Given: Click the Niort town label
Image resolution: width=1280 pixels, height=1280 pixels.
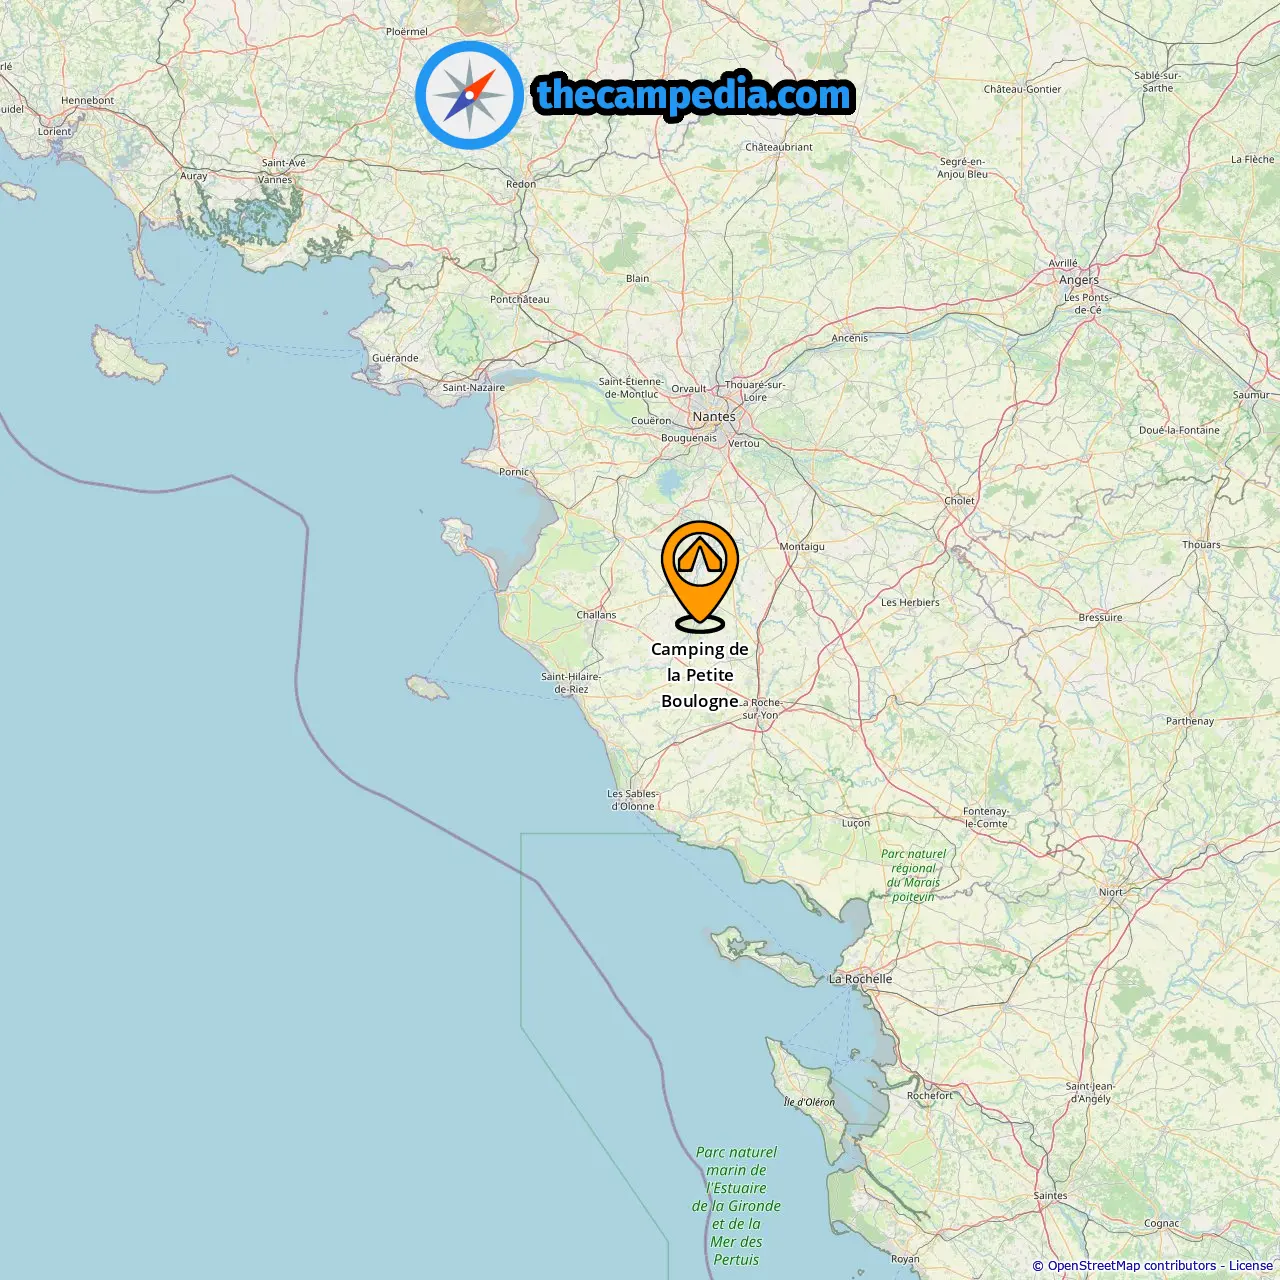Looking at the screenshot, I should [1111, 892].
